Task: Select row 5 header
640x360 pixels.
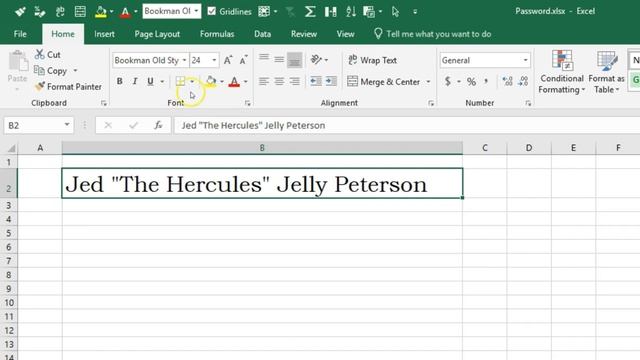Action: pos(9,233)
